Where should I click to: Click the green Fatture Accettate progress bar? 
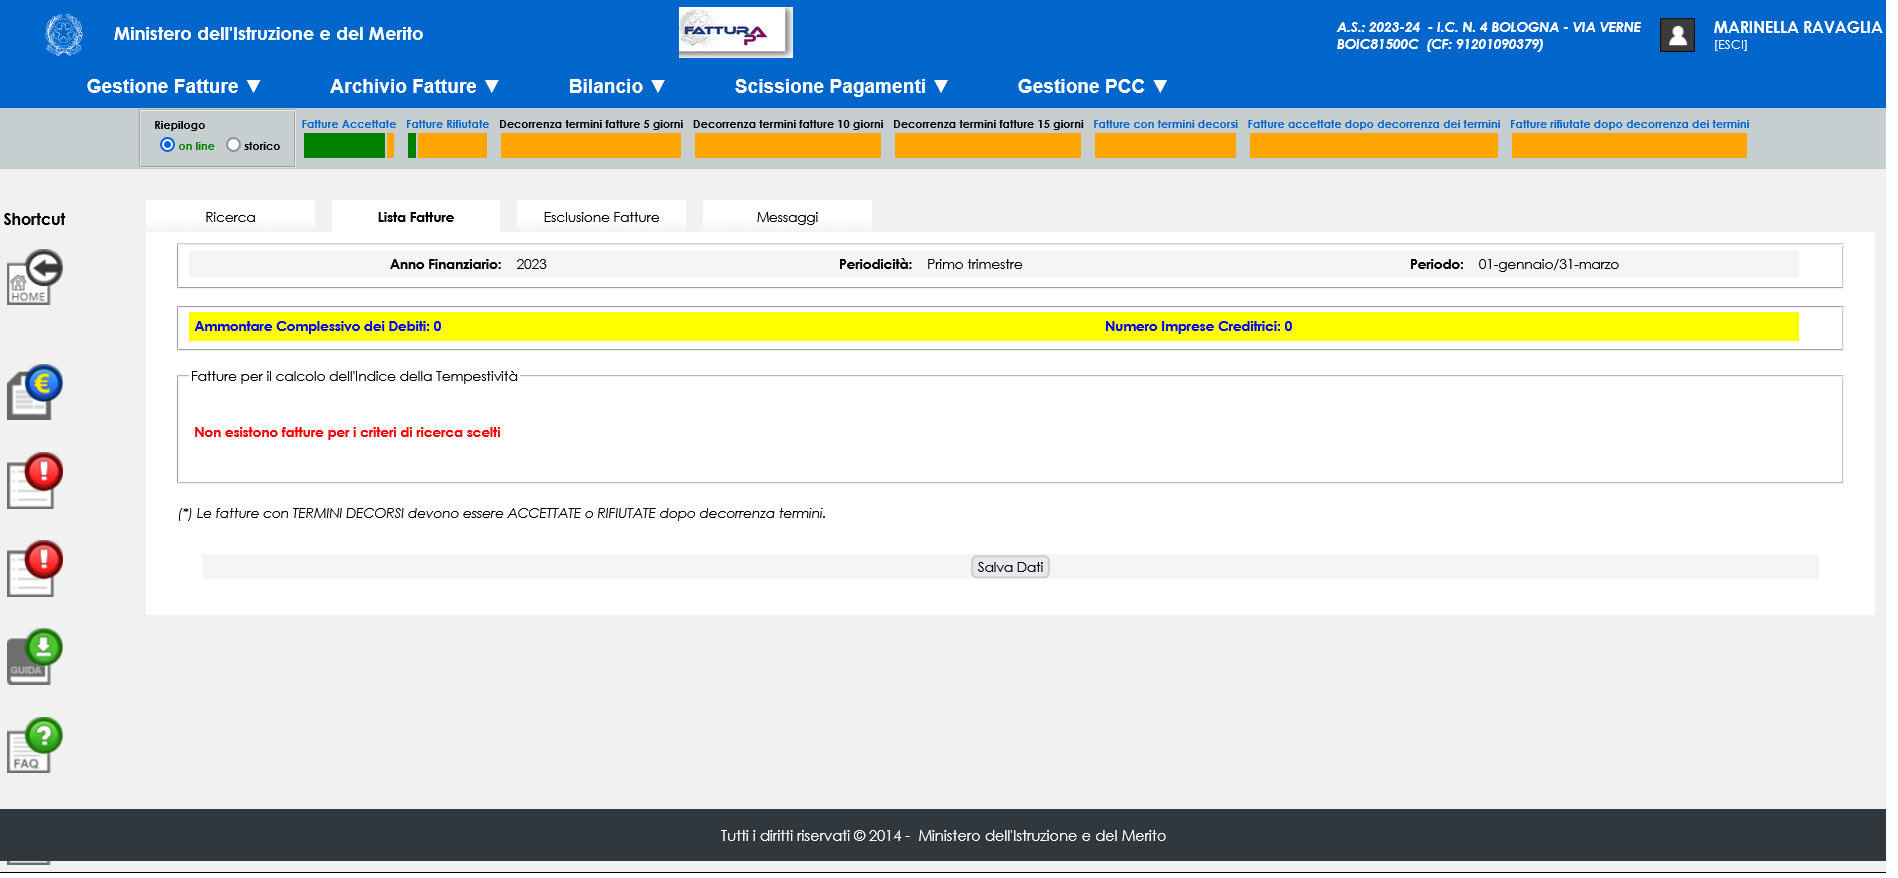click(x=345, y=146)
